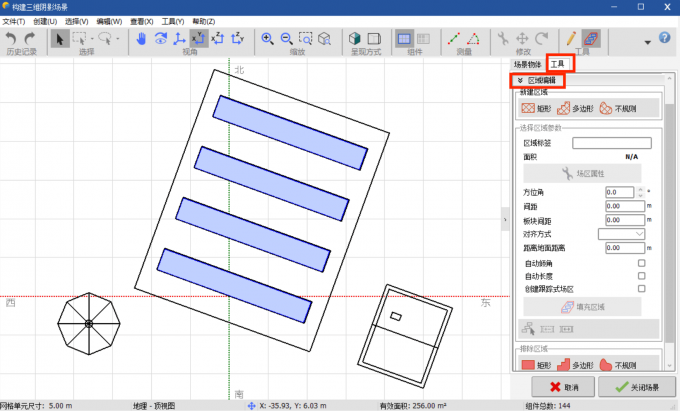Click the orbit view eye icon

point(160,39)
